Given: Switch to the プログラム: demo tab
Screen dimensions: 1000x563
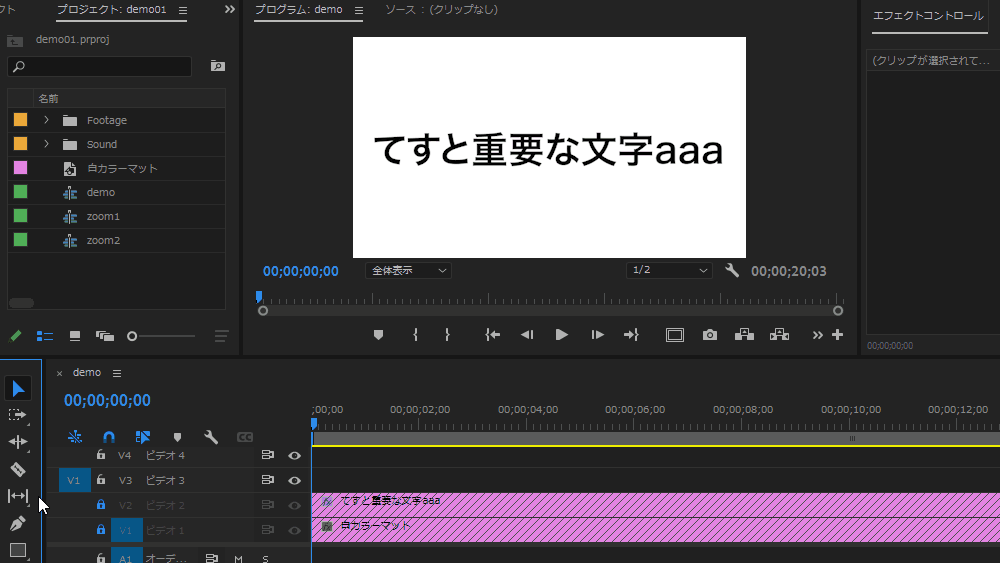Looking at the screenshot, I should pos(298,10).
